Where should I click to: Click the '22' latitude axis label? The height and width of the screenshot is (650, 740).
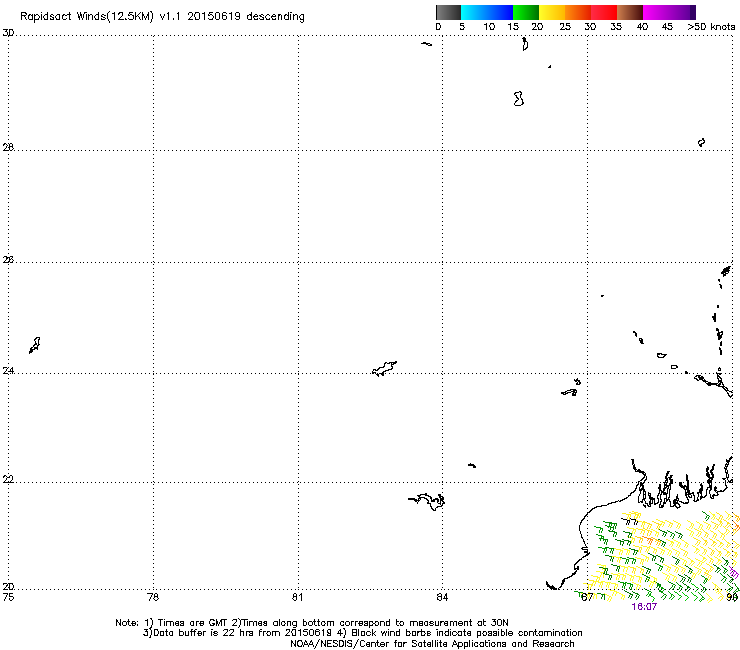[x=8, y=480]
